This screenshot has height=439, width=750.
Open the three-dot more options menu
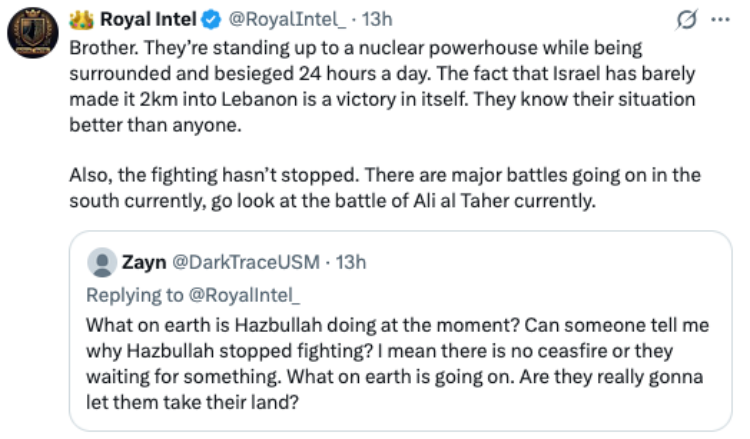[x=720, y=20]
